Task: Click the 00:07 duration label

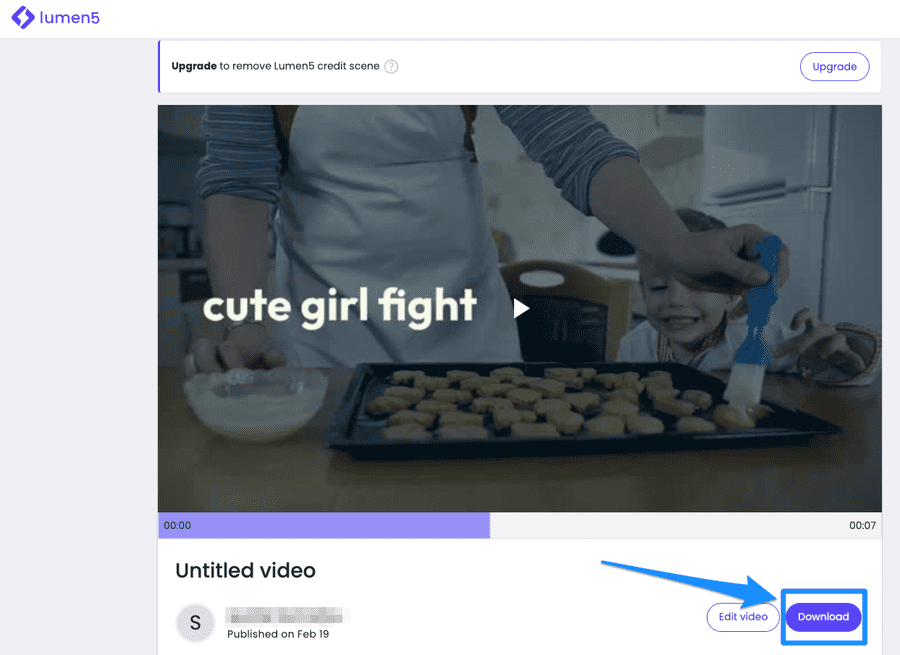Action: tap(862, 525)
